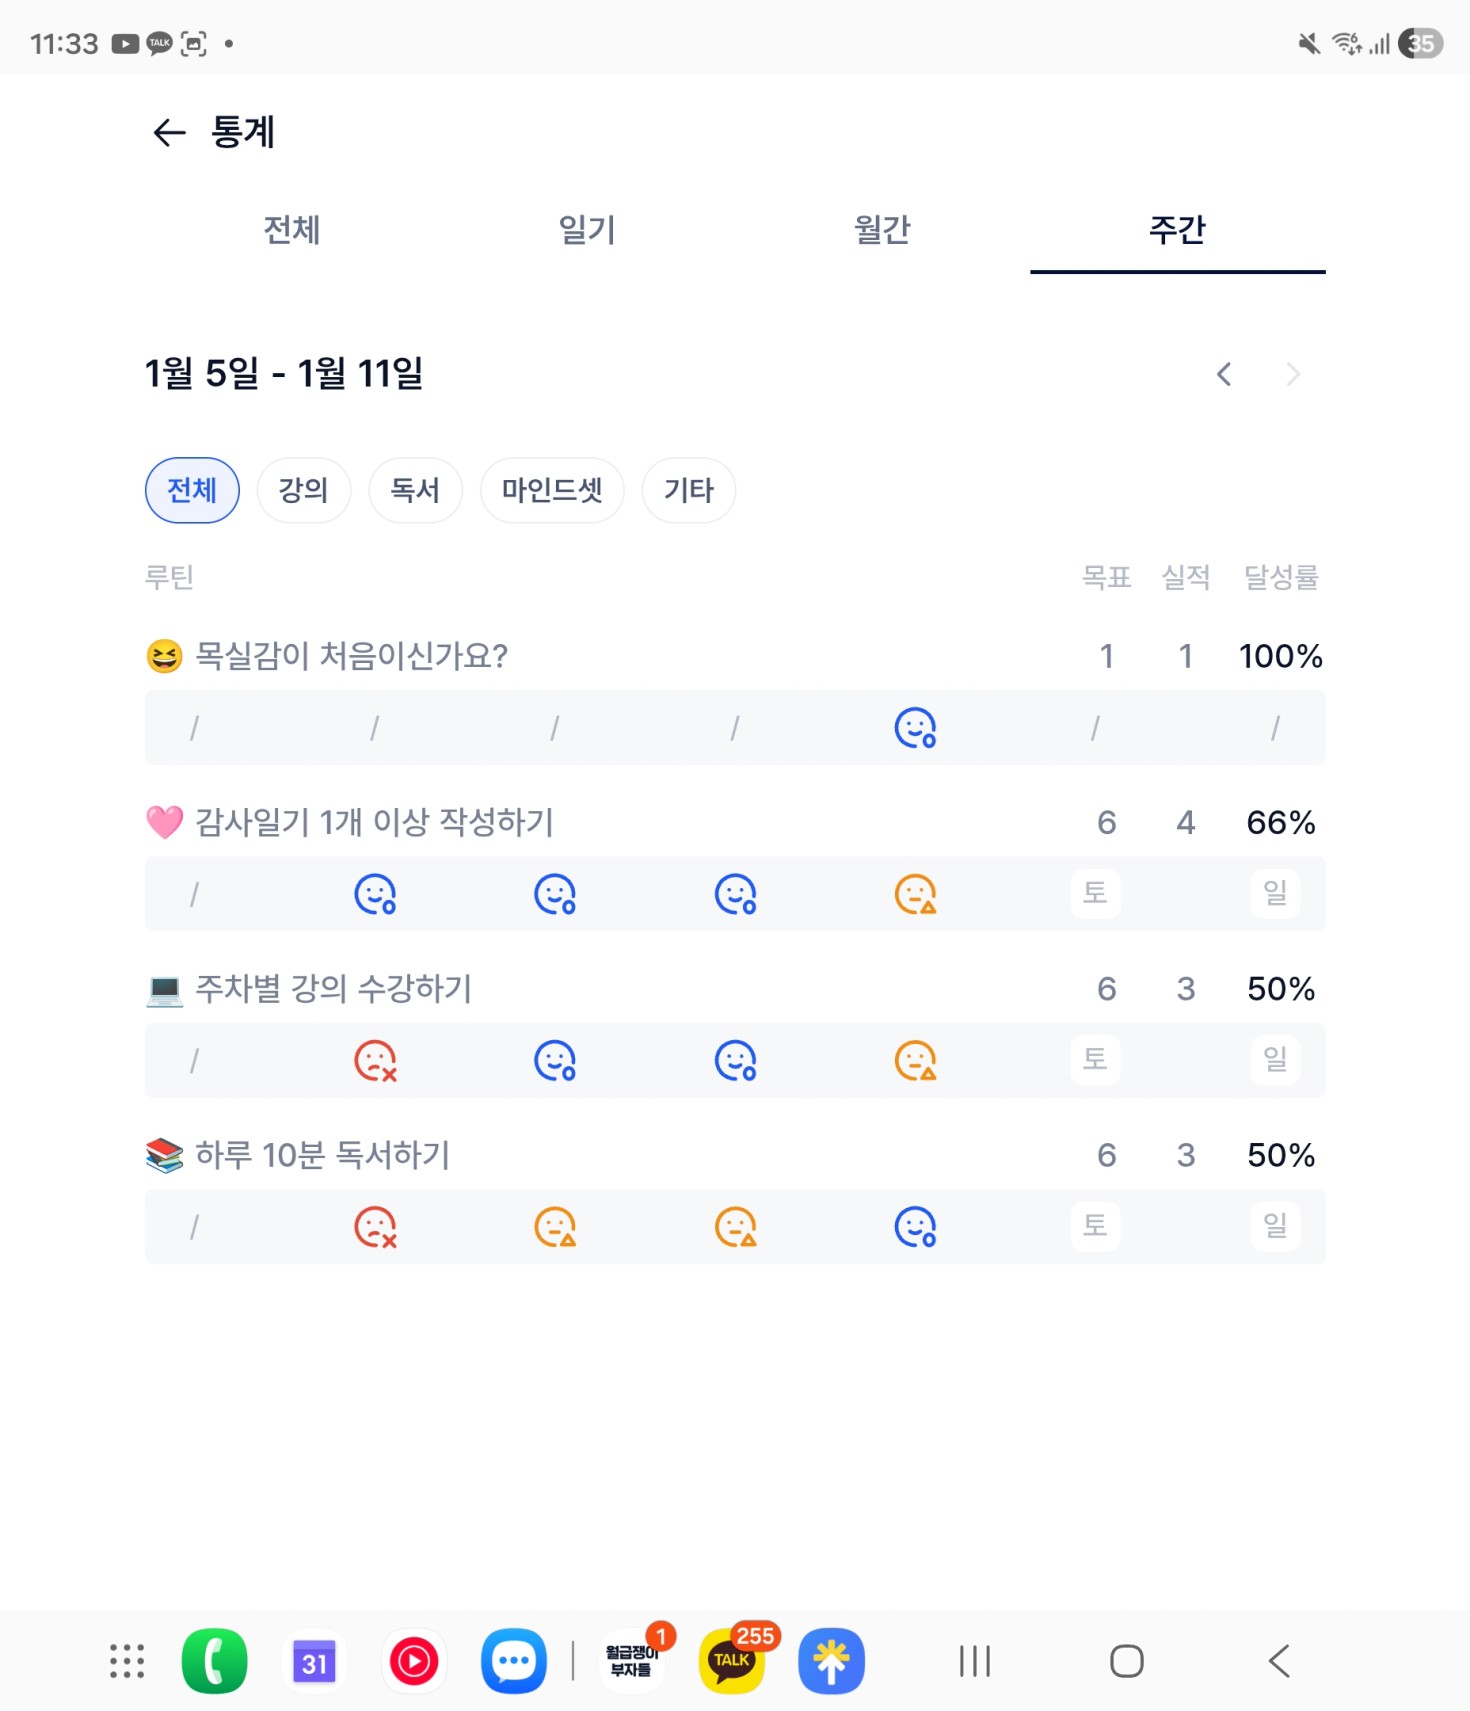The width and height of the screenshot is (1470, 1711).
Task: Switch to the 월간 tab
Action: coord(881,230)
